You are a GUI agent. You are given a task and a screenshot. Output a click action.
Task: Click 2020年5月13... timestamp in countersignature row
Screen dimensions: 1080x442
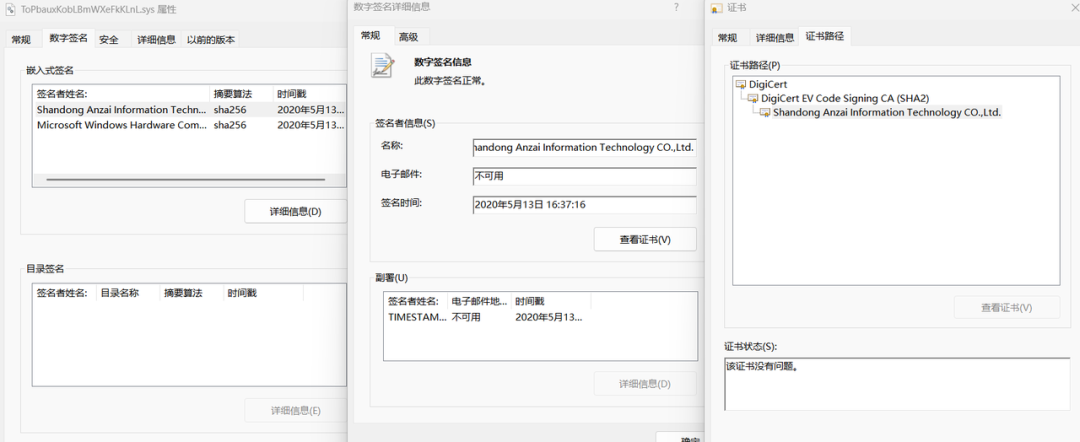point(548,317)
